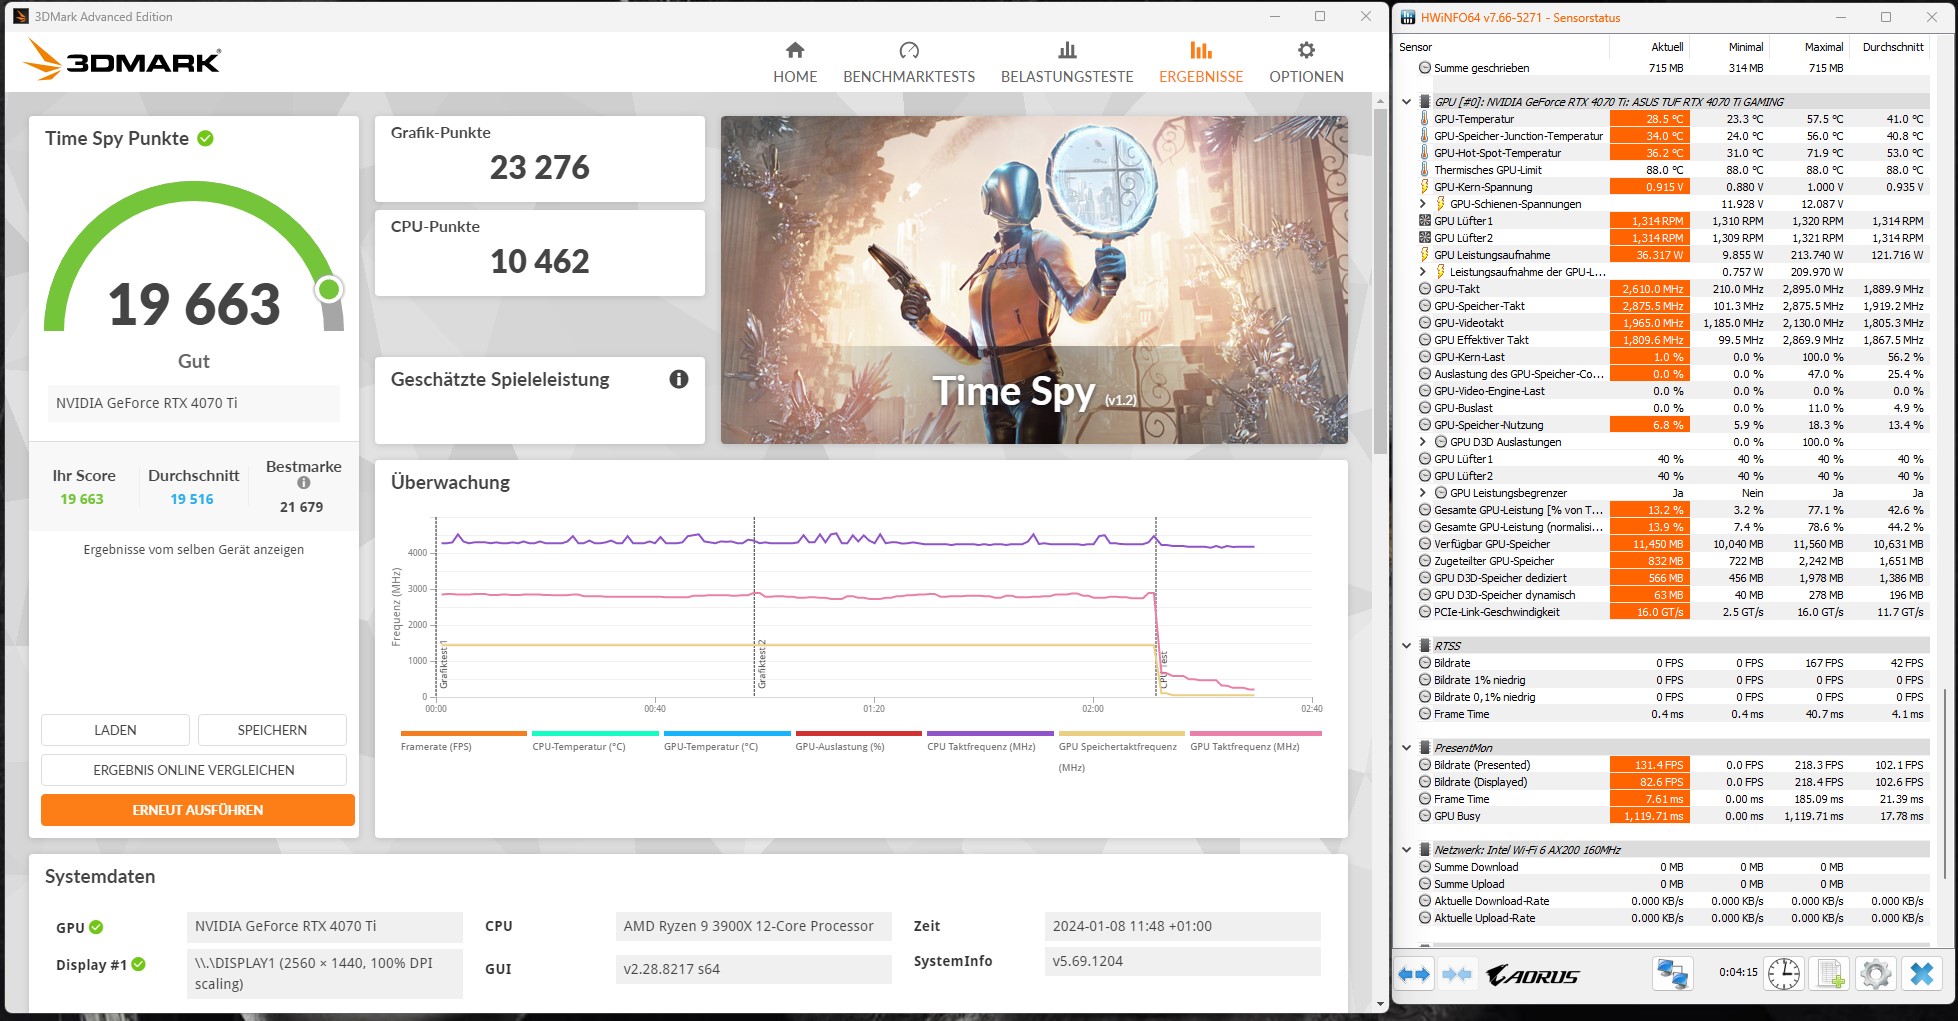Click the yellow GPU Speichertaktfrequenz legend swatch

pos(1122,733)
